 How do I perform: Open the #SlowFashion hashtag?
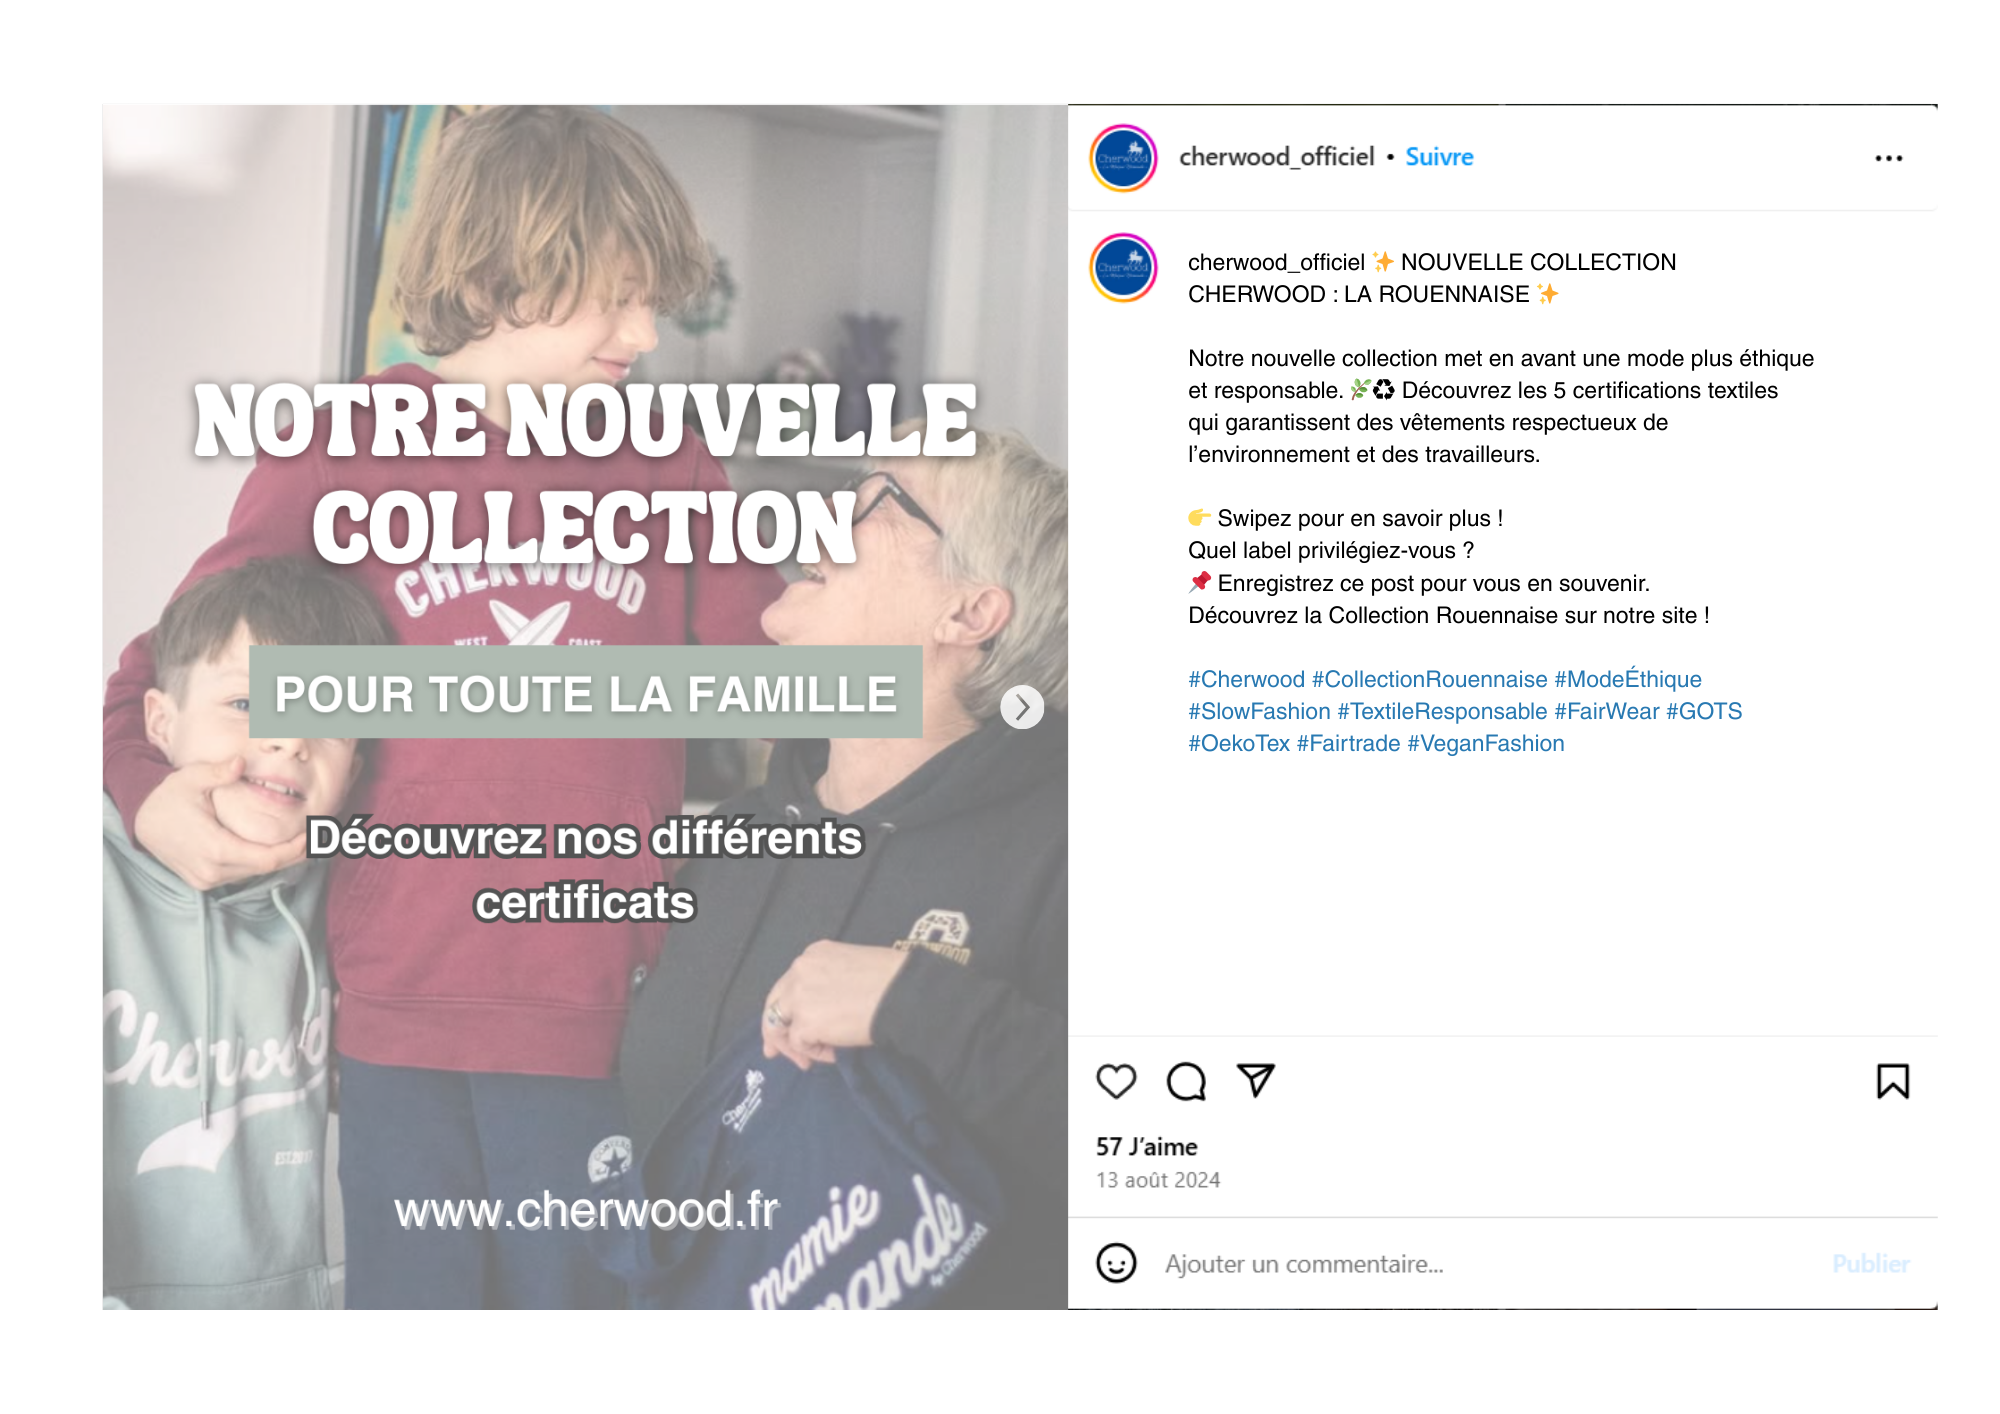[1259, 711]
